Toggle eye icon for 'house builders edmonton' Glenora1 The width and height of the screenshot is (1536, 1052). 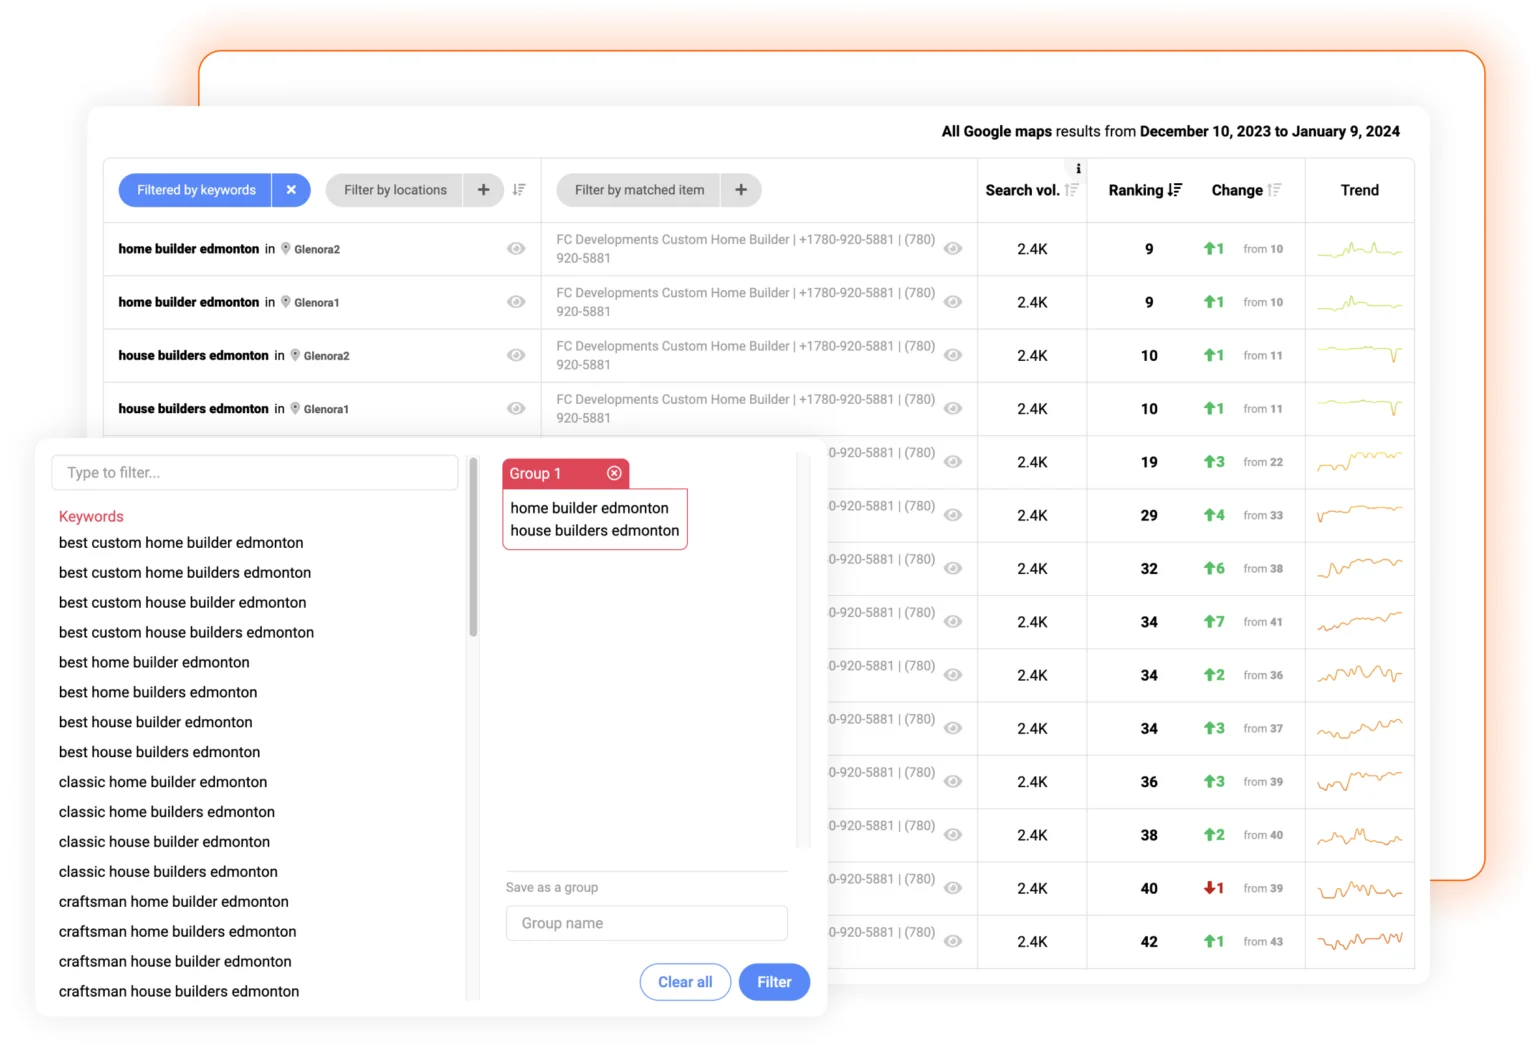[x=516, y=408]
